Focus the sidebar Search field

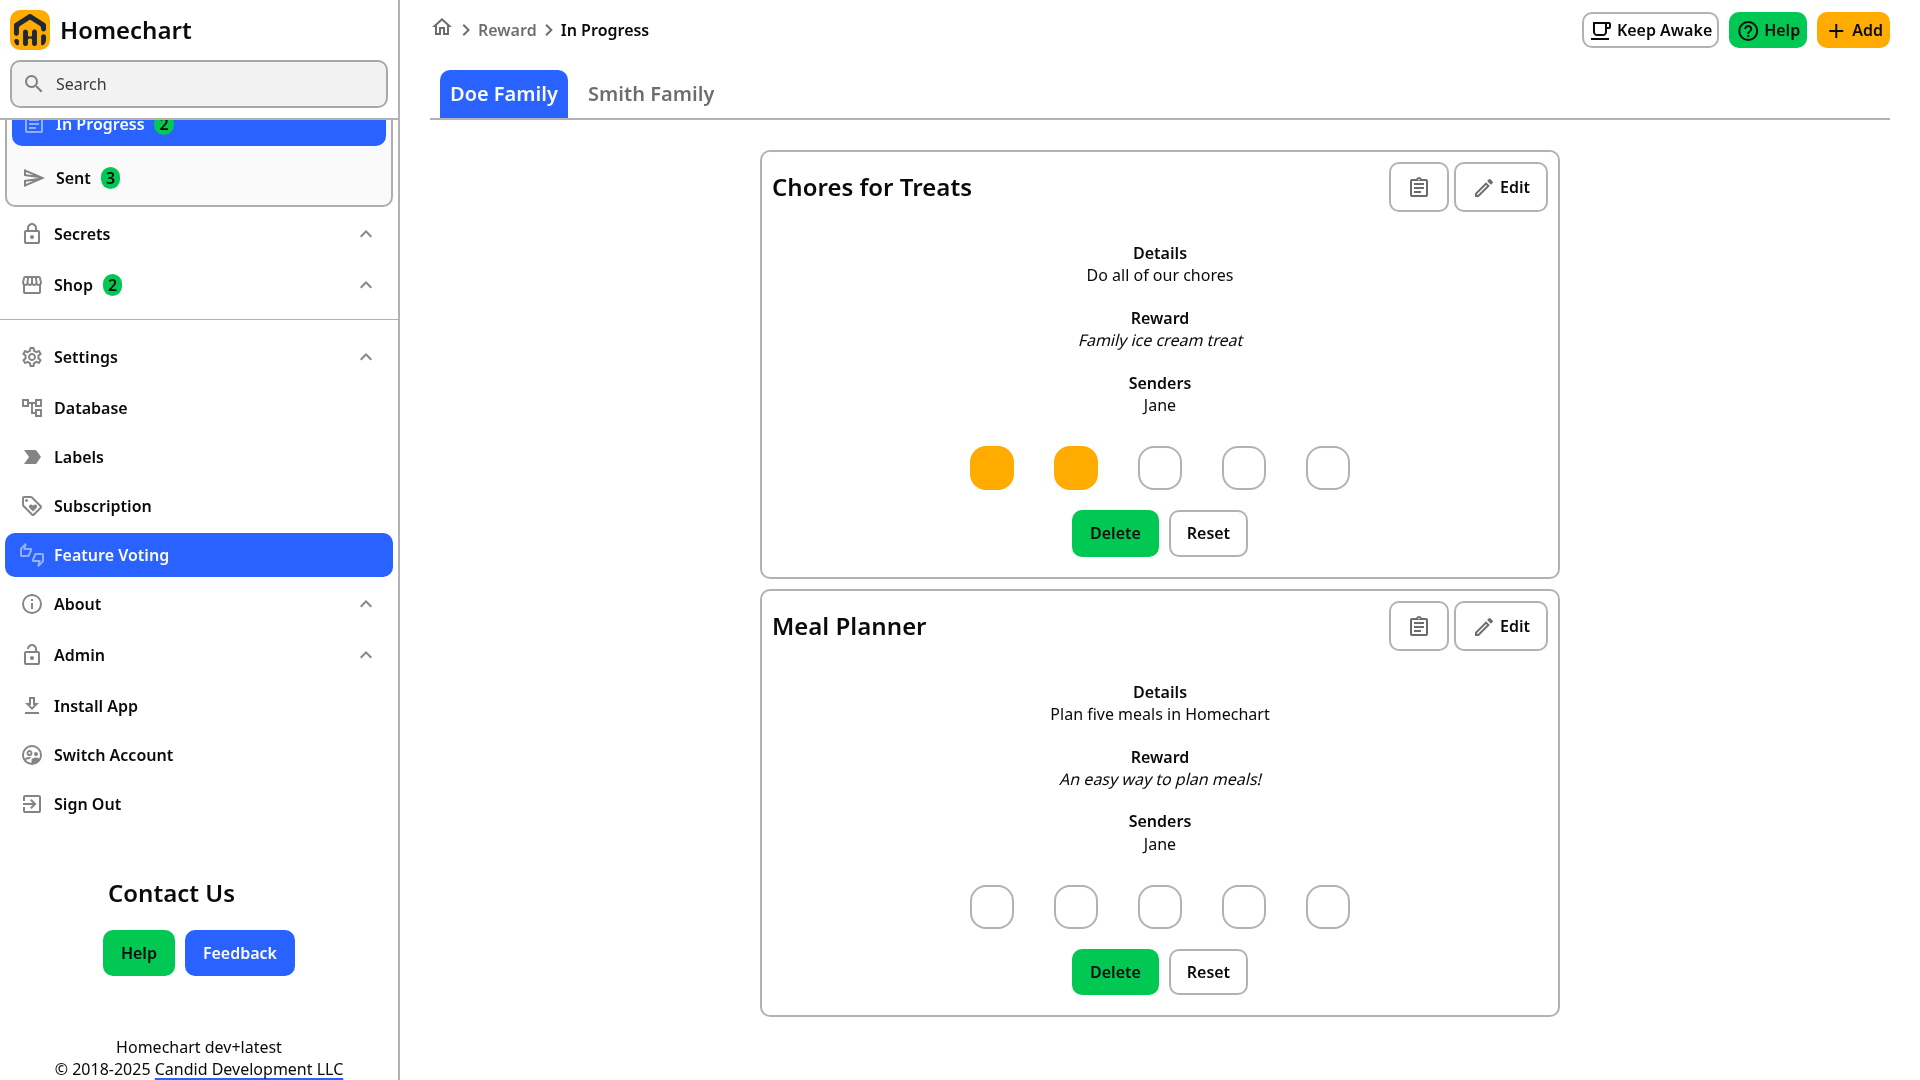(199, 84)
